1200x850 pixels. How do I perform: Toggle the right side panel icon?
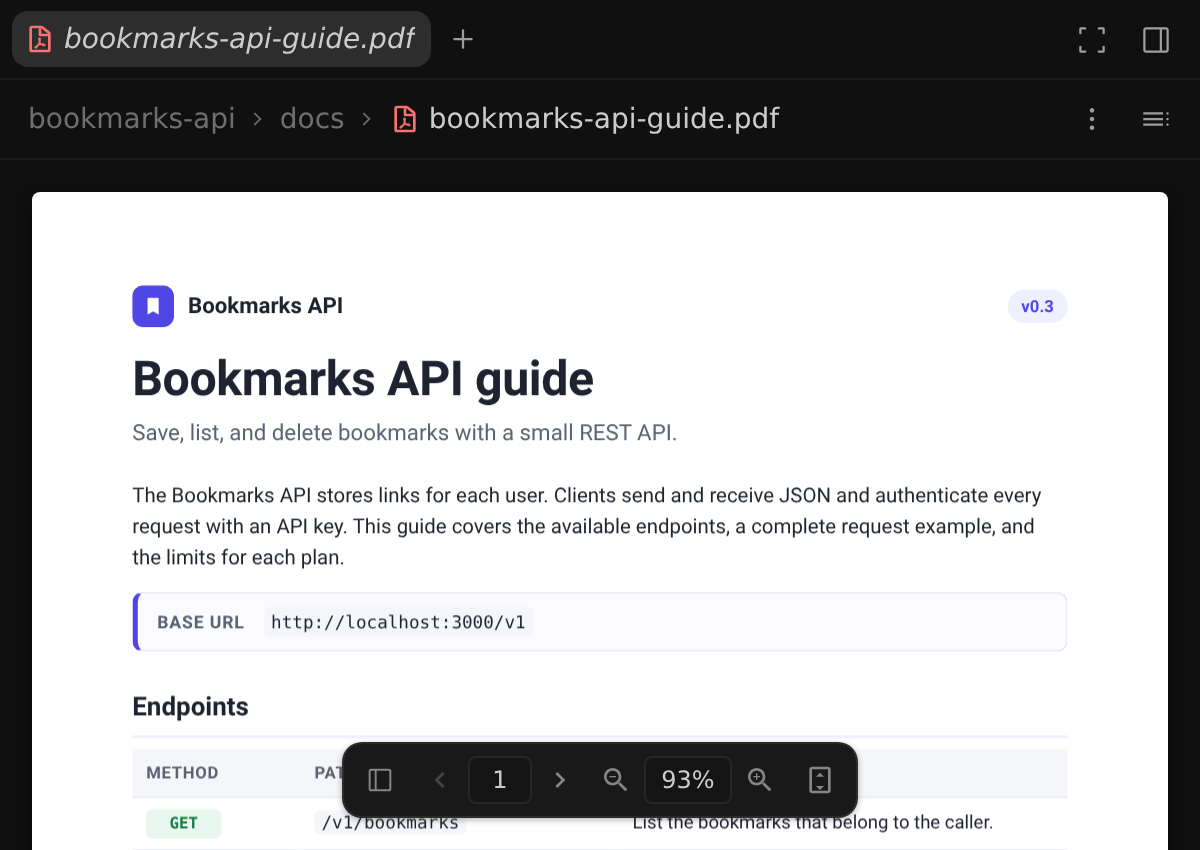point(1156,40)
